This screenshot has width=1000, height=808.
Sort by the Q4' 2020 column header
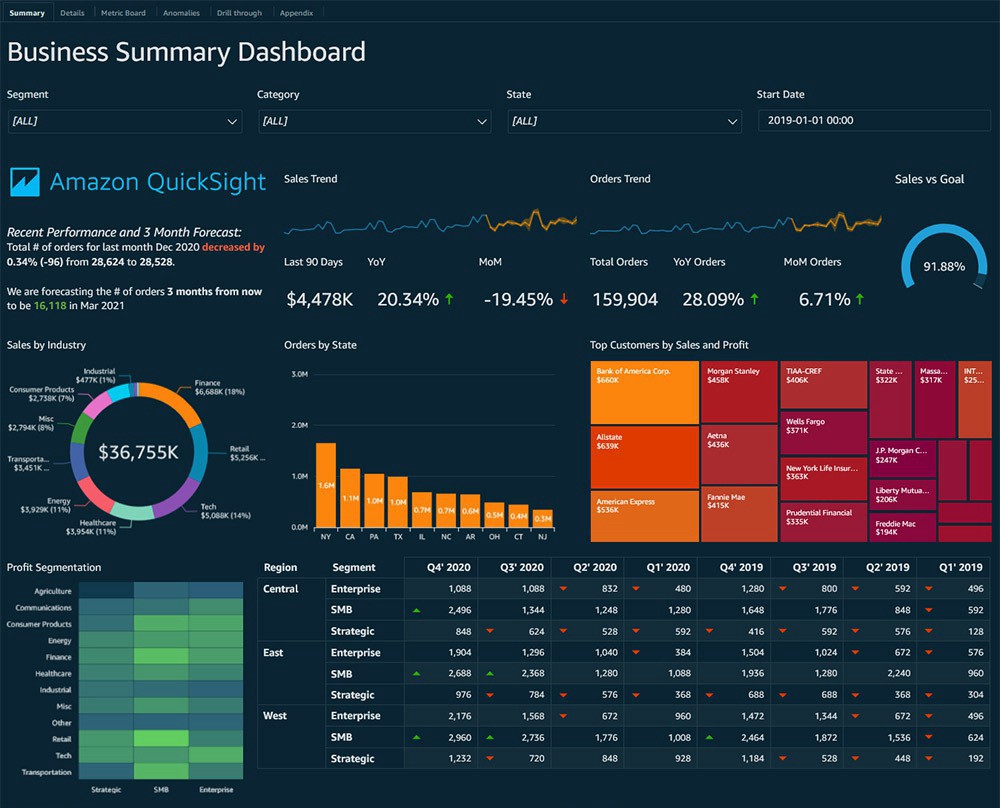[x=448, y=568]
